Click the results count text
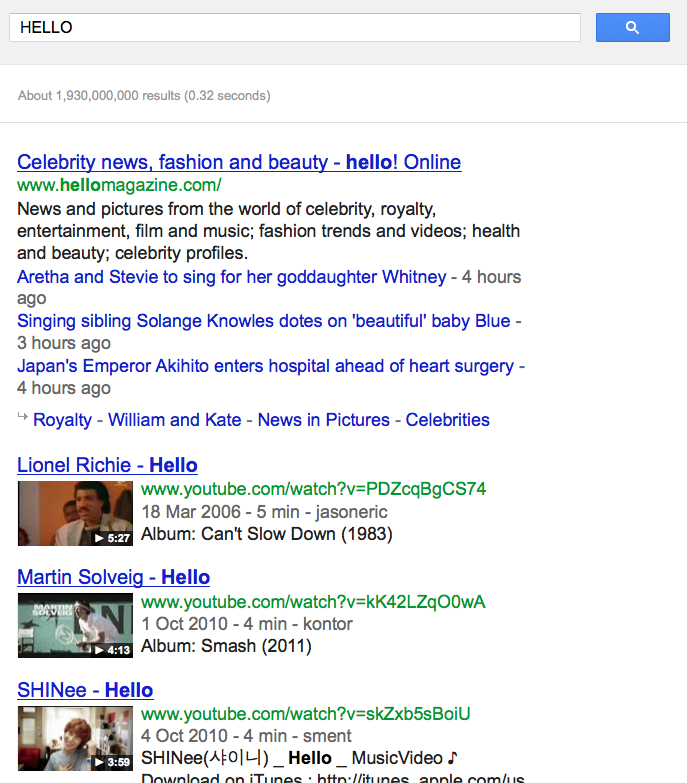This screenshot has width=687, height=783. point(144,95)
